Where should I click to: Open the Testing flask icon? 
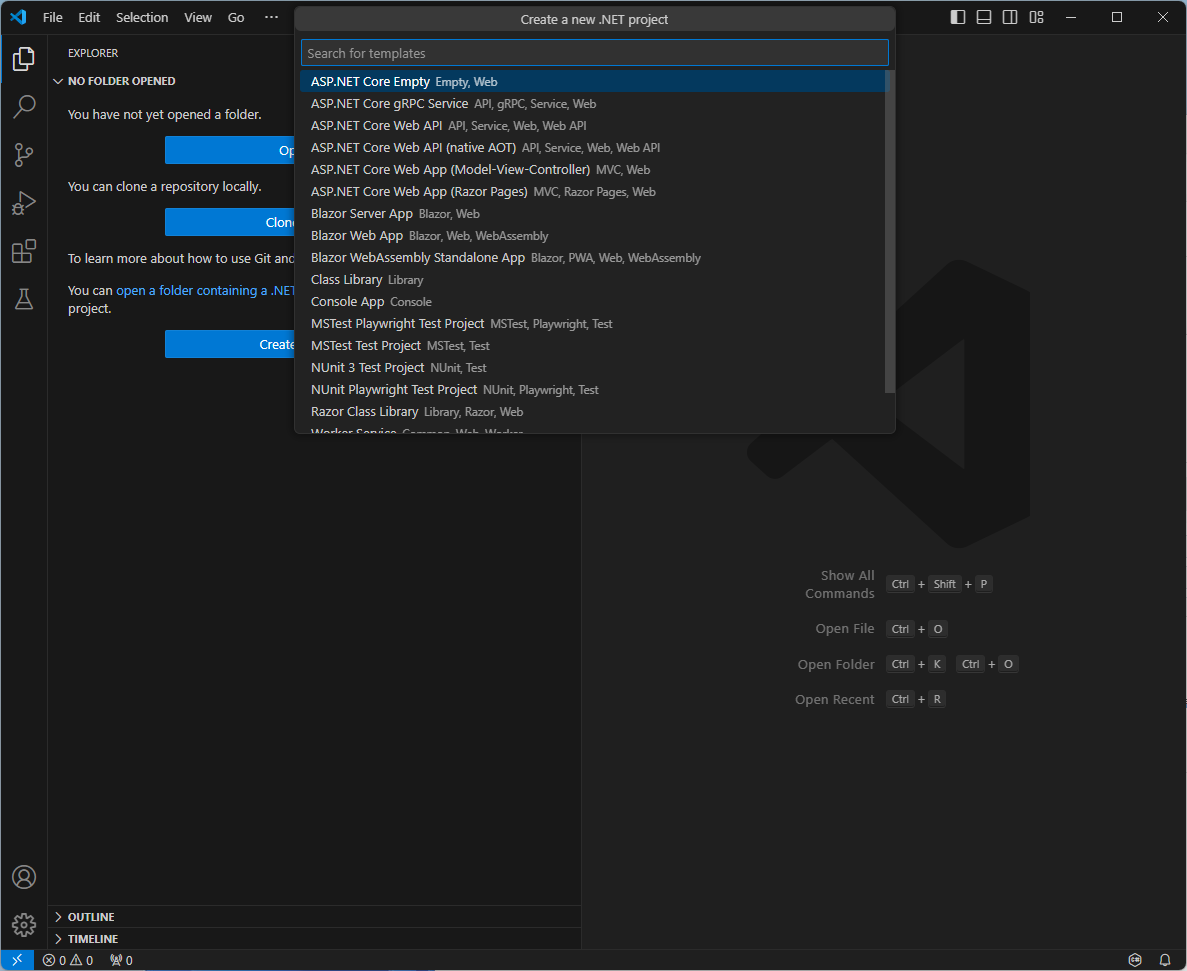23,300
